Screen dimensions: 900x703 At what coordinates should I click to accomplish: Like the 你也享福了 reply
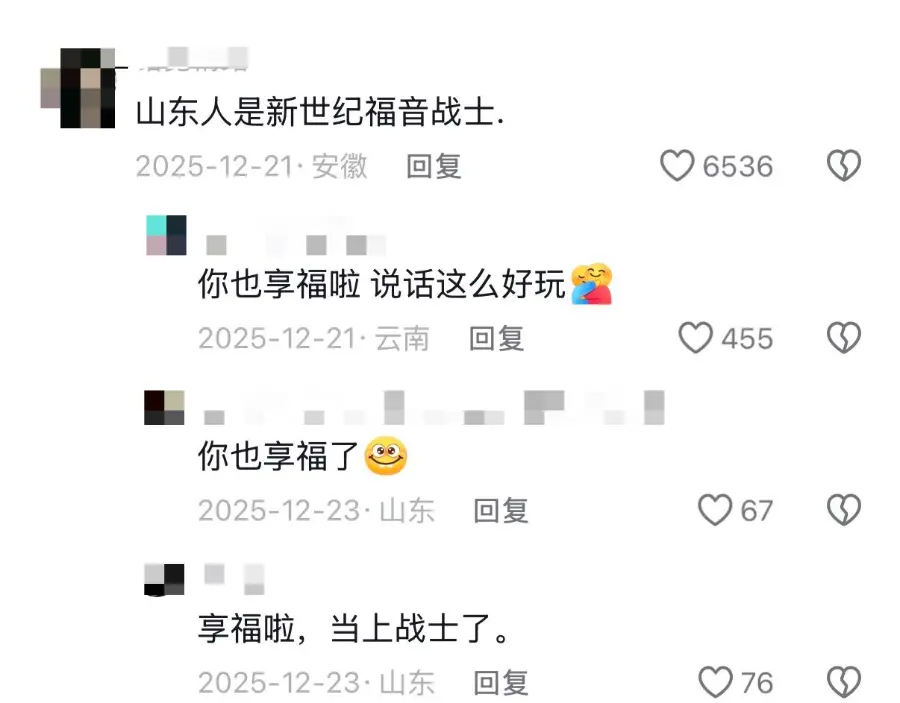(715, 510)
